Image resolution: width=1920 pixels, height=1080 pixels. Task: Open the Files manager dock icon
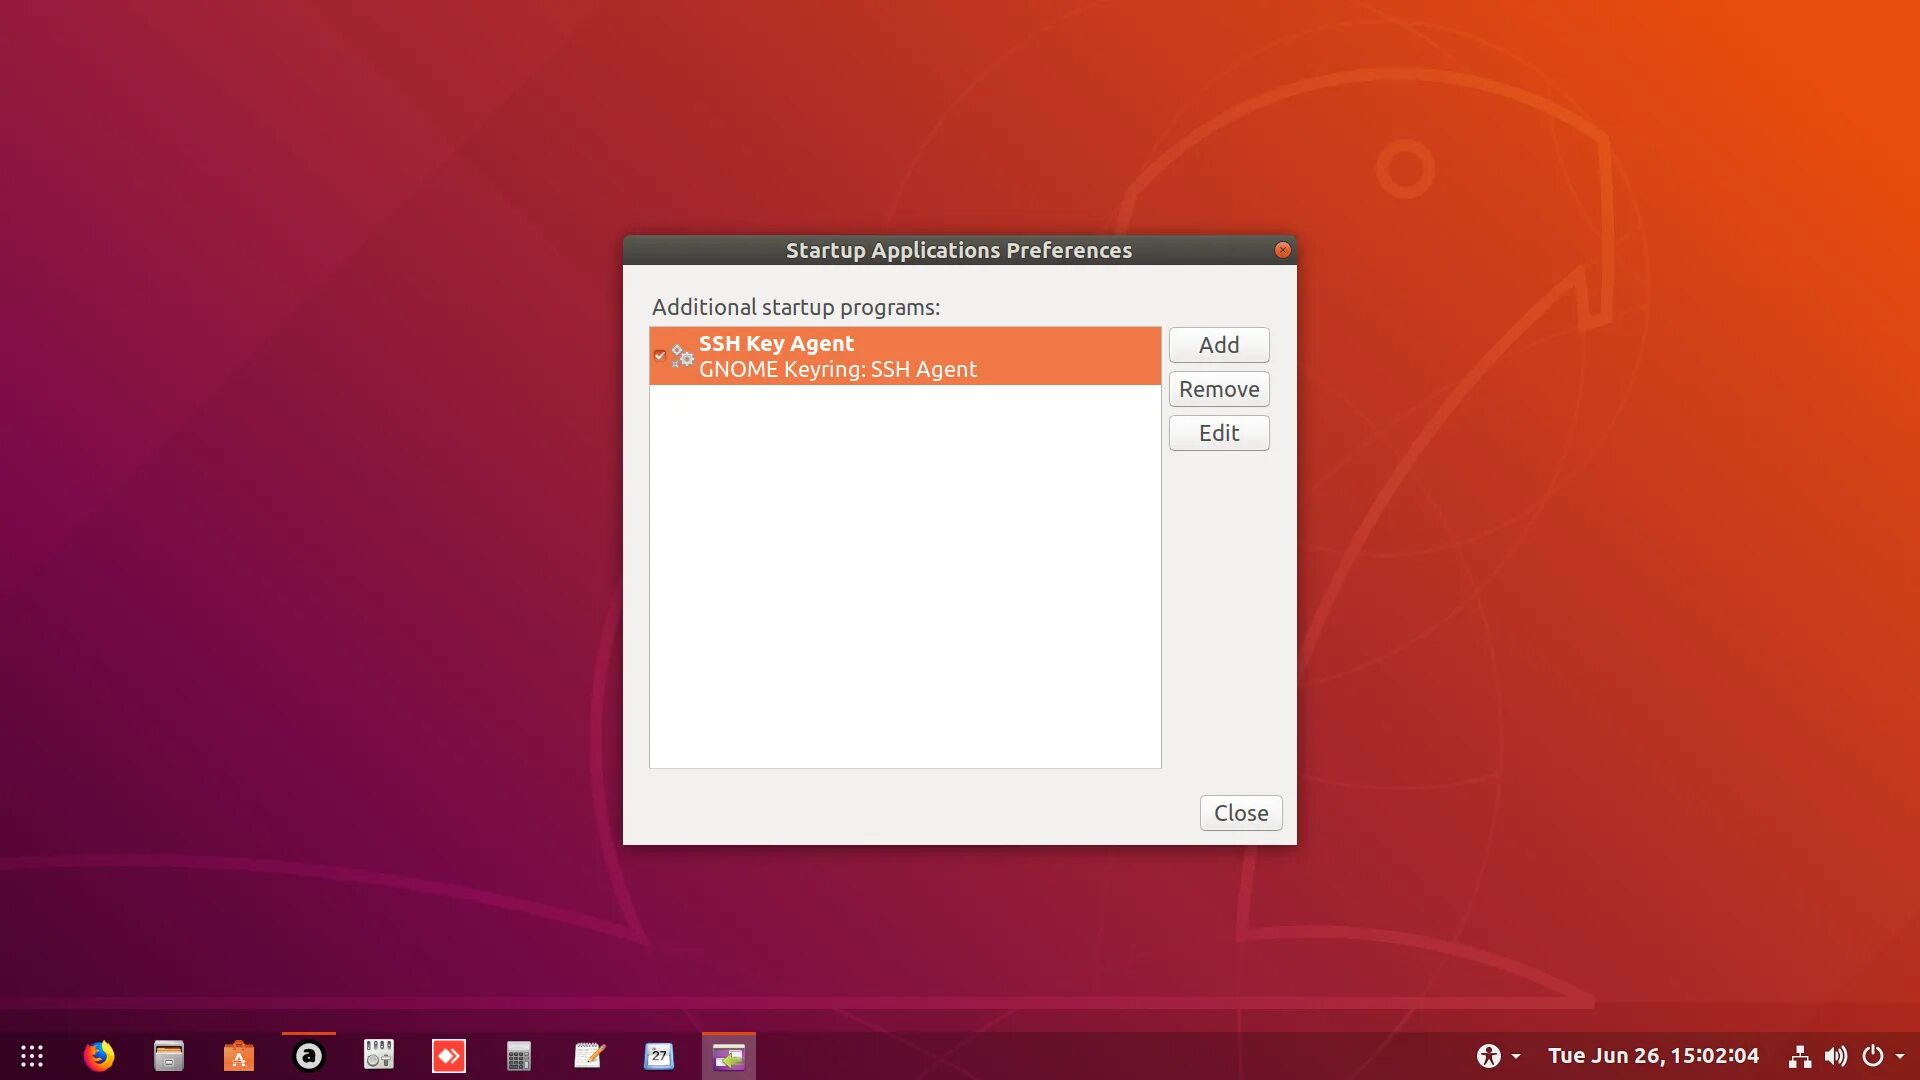168,1056
